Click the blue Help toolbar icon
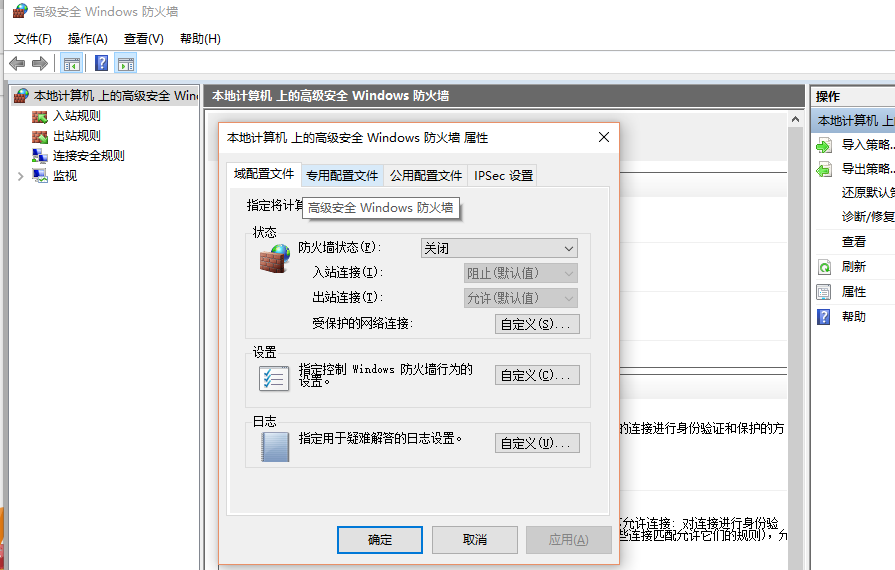The image size is (895, 570). pos(101,63)
